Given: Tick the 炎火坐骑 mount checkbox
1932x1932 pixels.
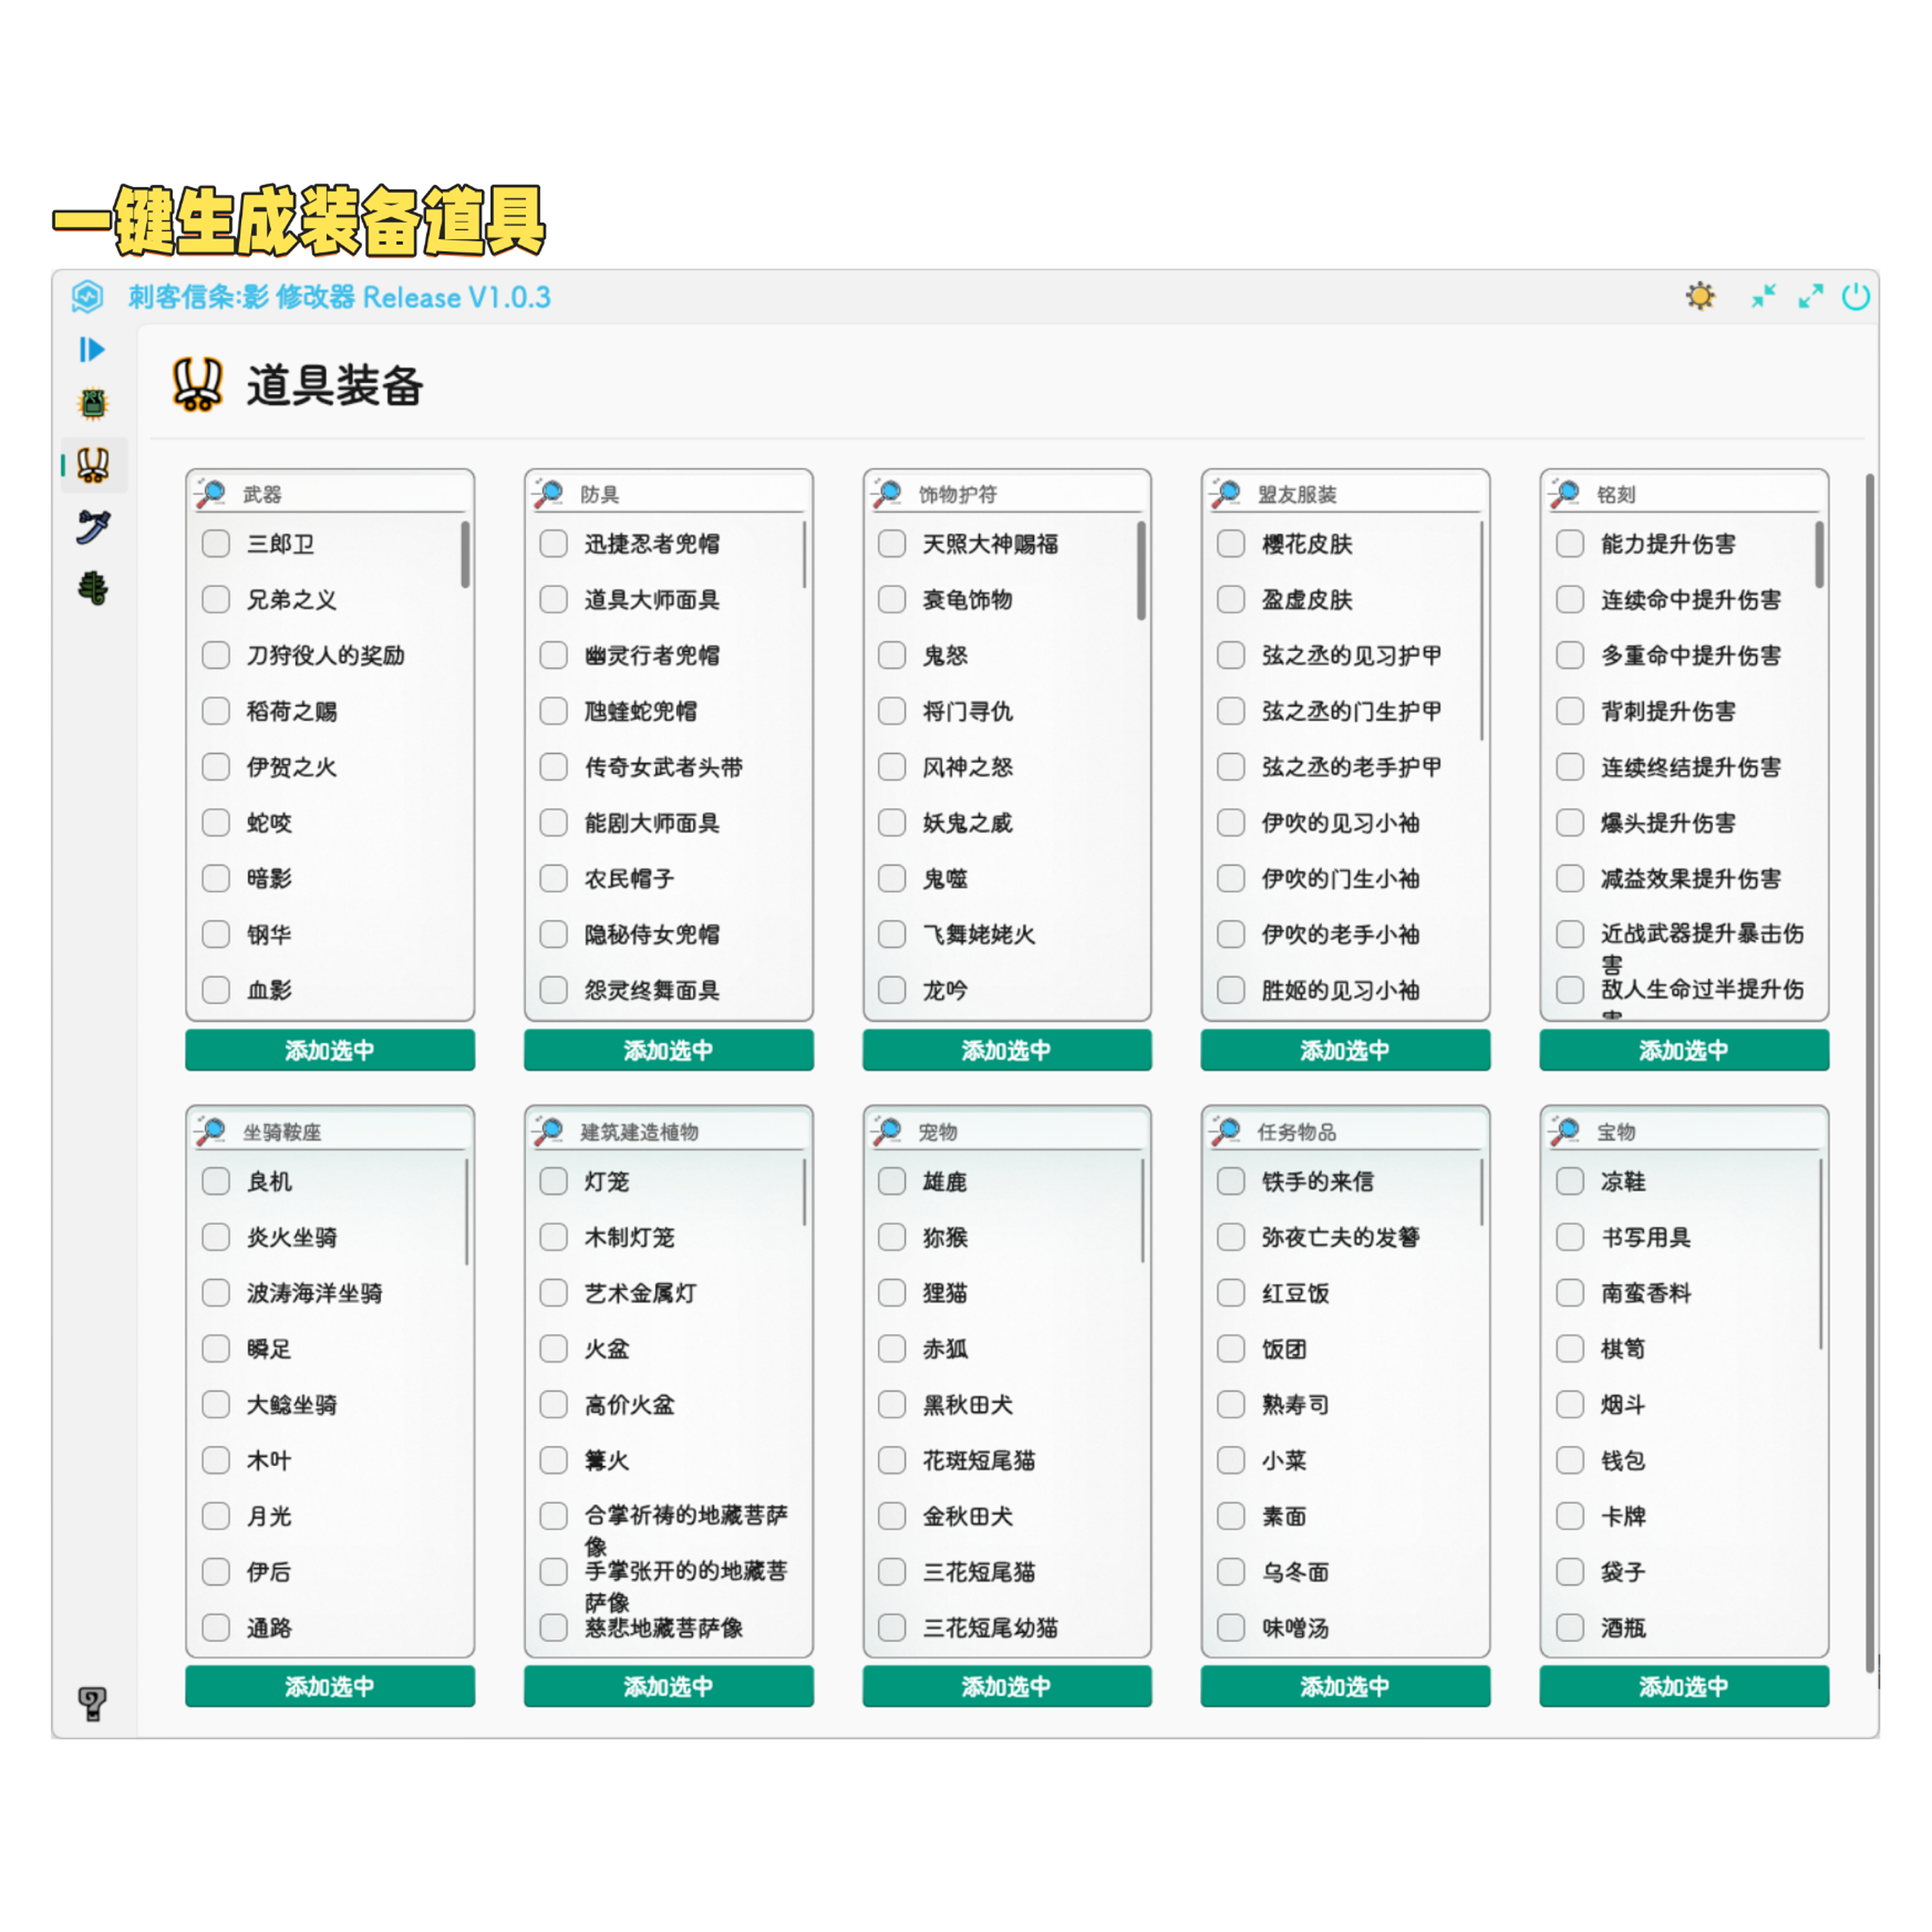Looking at the screenshot, I should coord(216,1237).
